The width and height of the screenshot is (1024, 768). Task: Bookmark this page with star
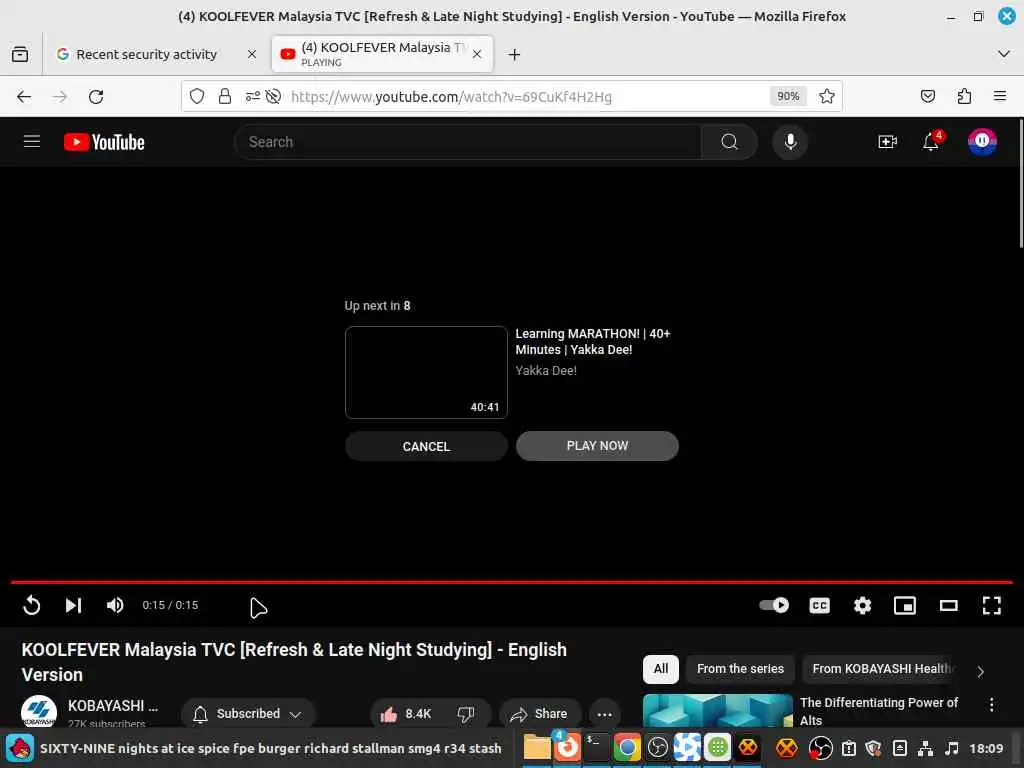[x=827, y=97]
